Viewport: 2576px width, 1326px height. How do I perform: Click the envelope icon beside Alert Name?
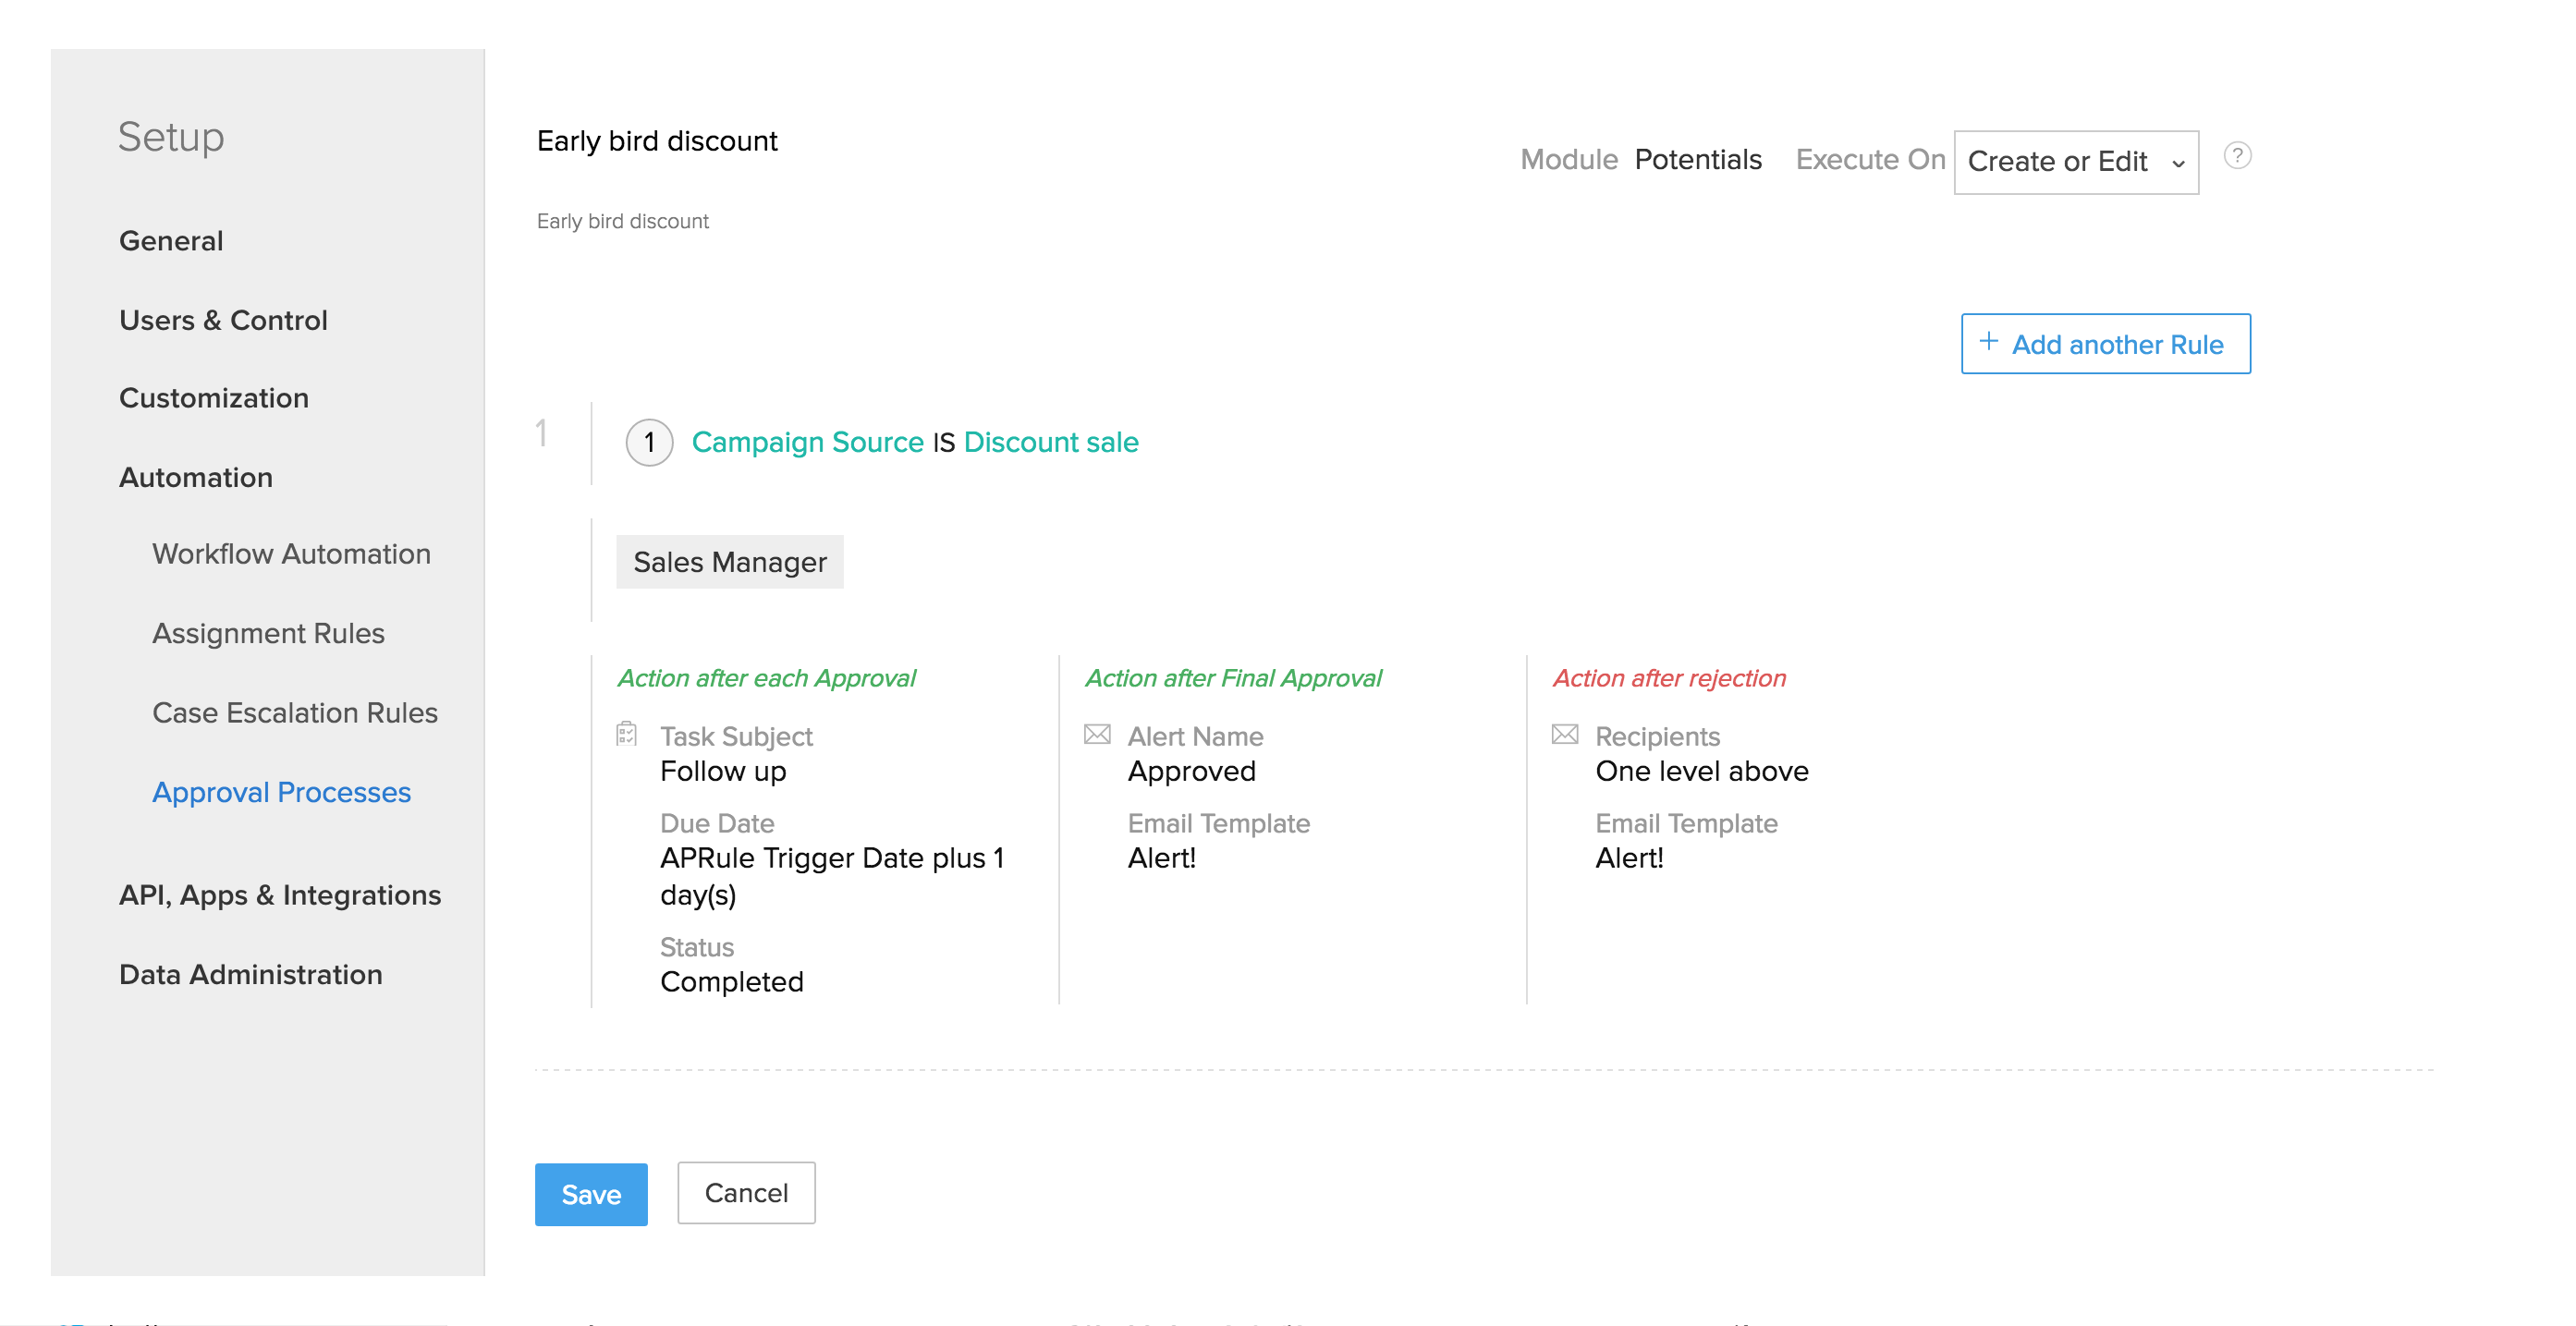tap(1096, 734)
